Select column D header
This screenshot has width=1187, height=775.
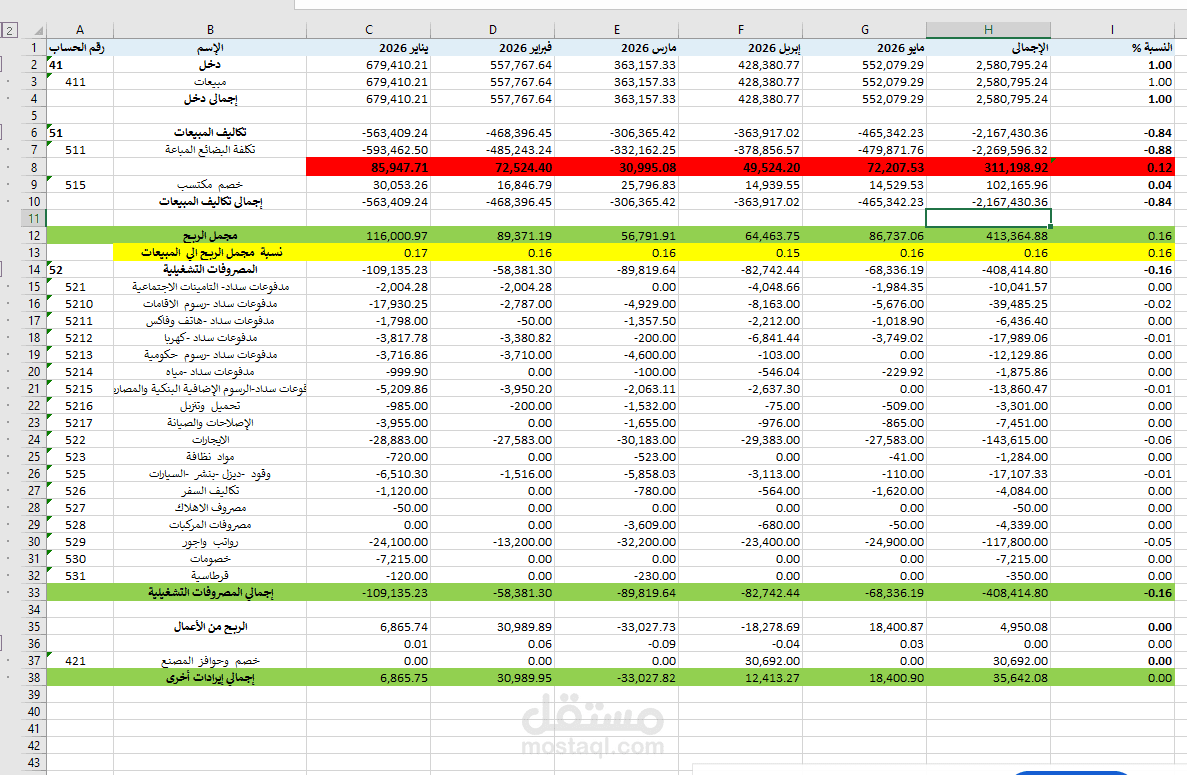tap(493, 30)
